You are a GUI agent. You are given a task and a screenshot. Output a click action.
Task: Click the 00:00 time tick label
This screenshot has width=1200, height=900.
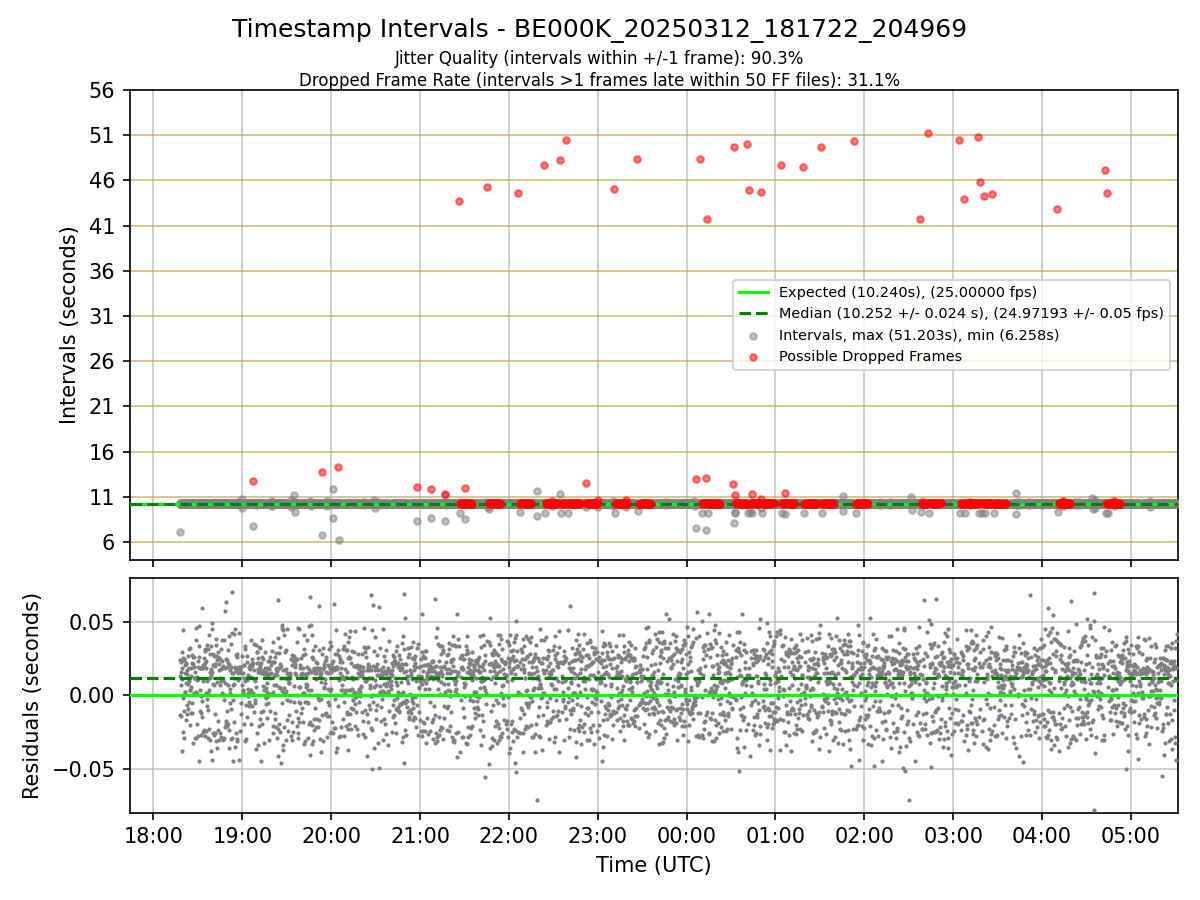point(686,835)
